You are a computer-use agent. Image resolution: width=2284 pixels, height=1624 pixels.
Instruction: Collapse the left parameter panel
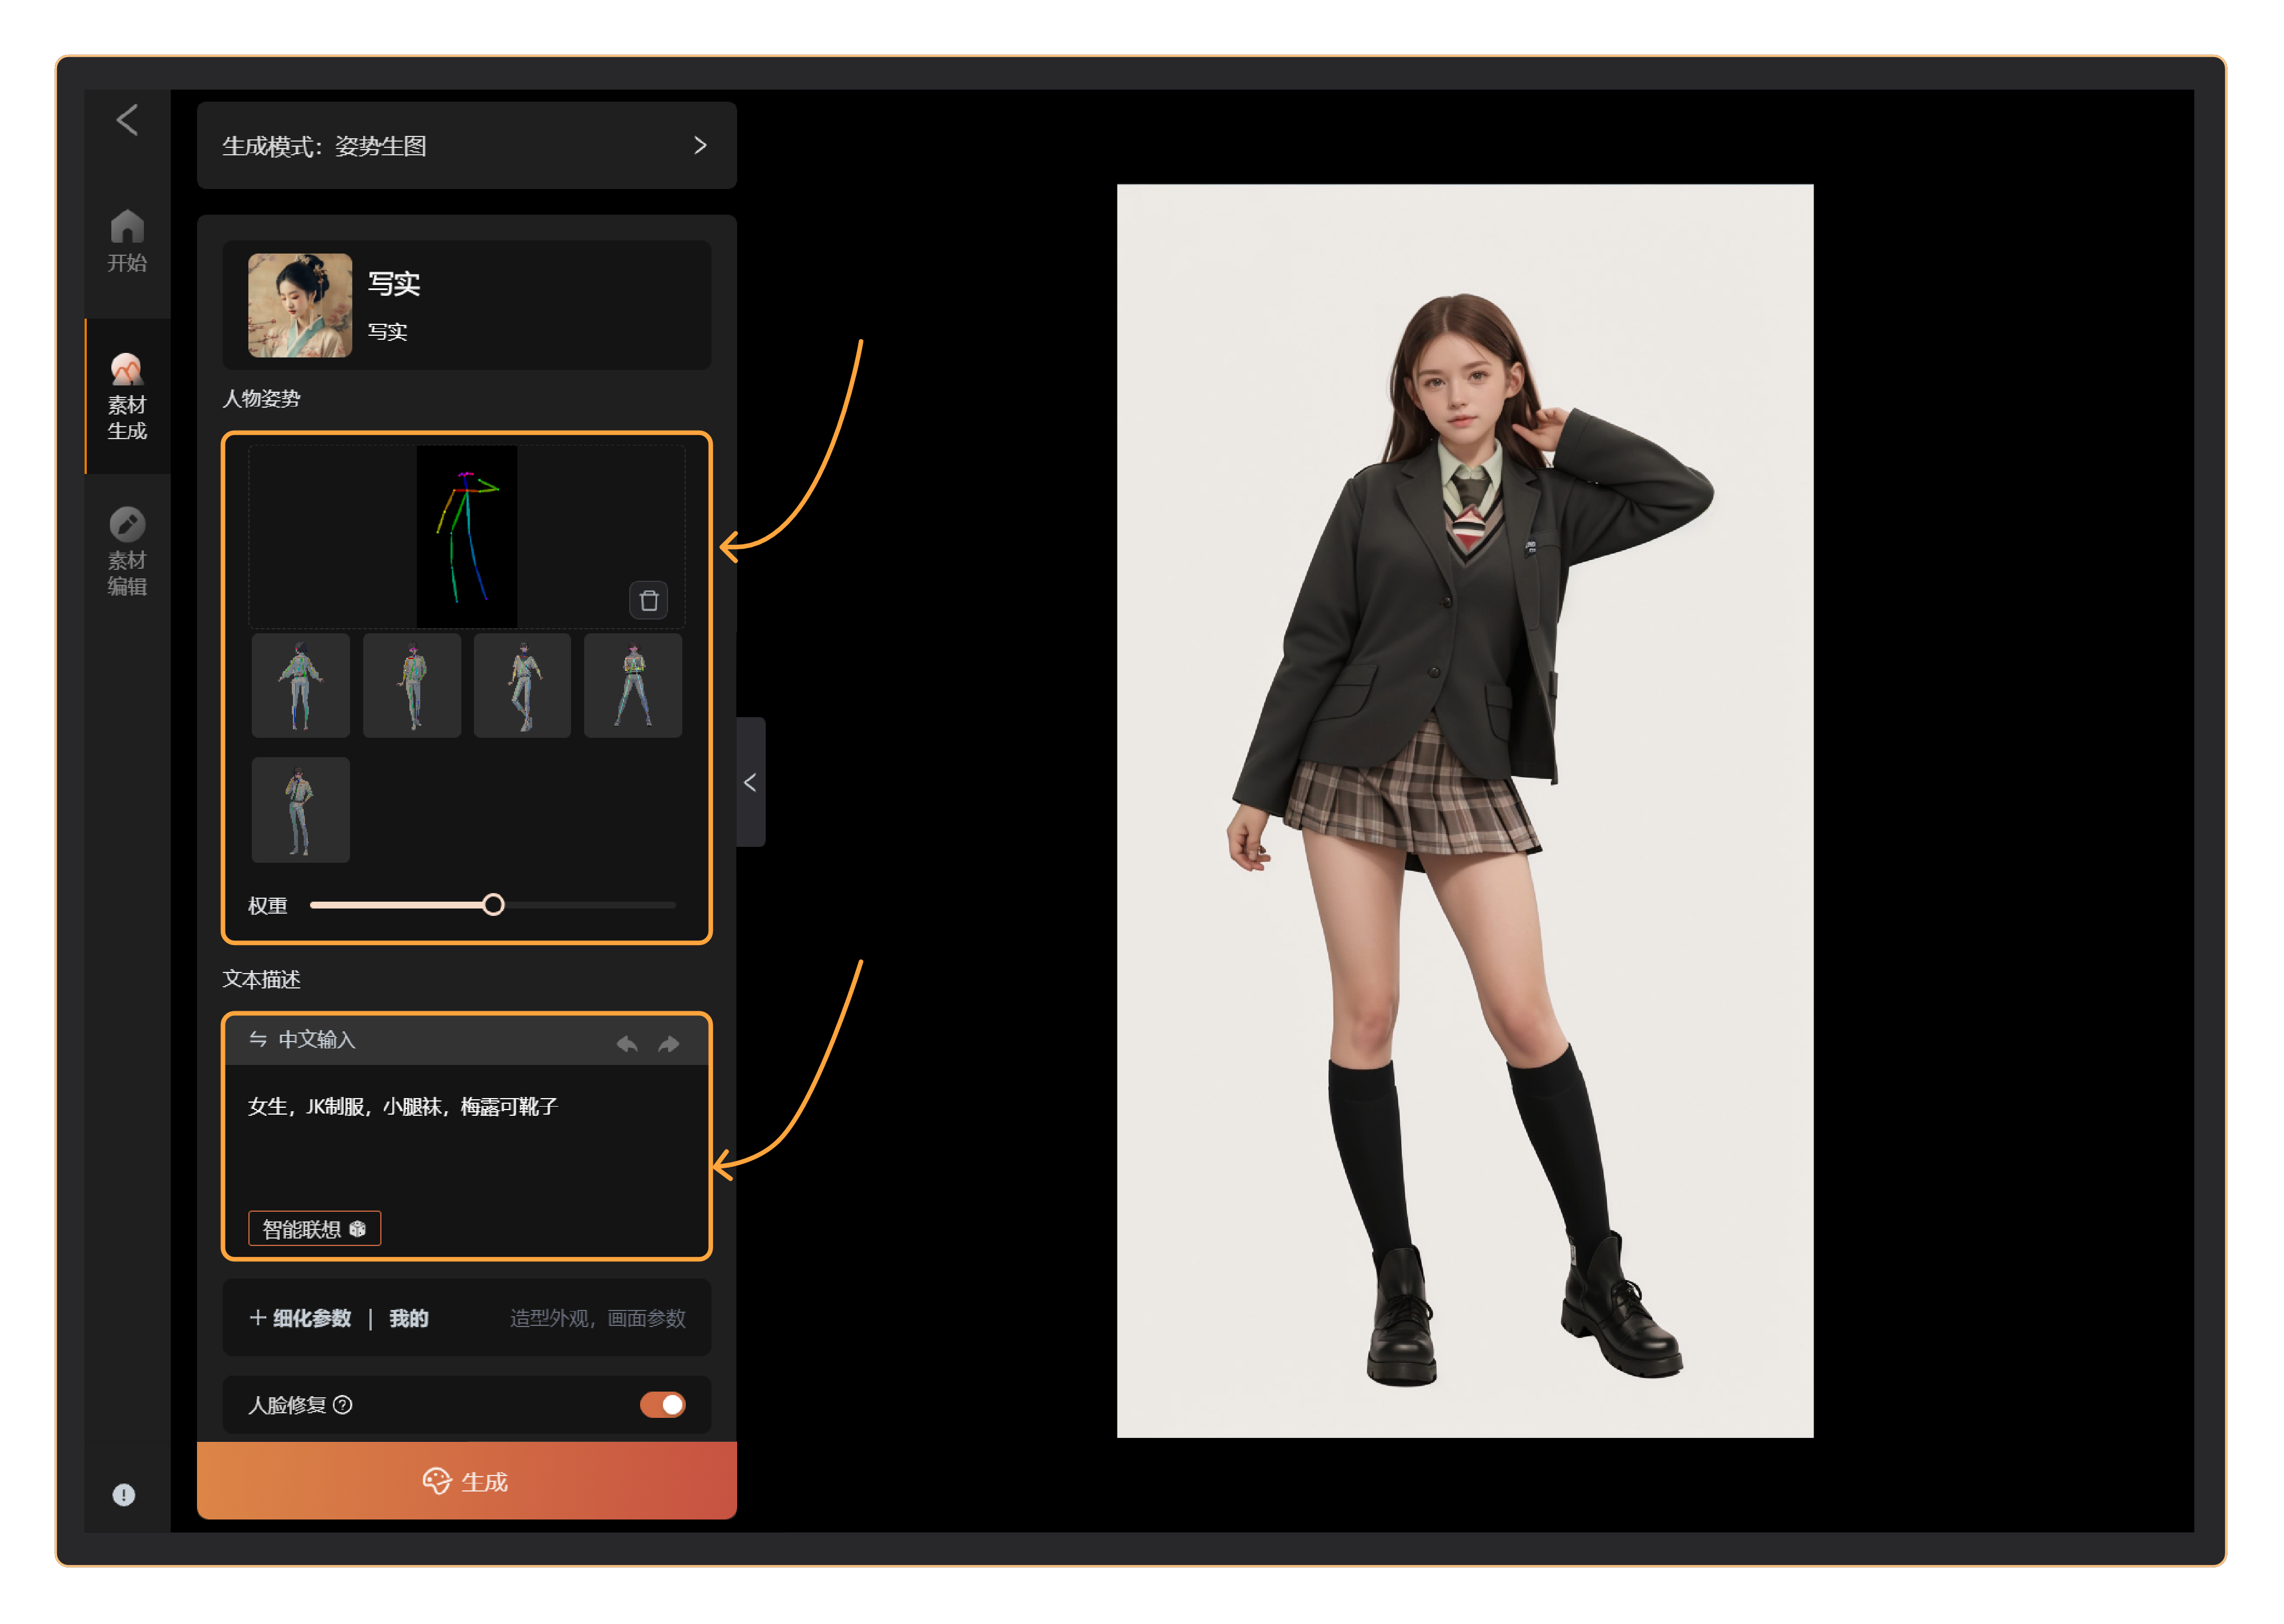[x=751, y=782]
